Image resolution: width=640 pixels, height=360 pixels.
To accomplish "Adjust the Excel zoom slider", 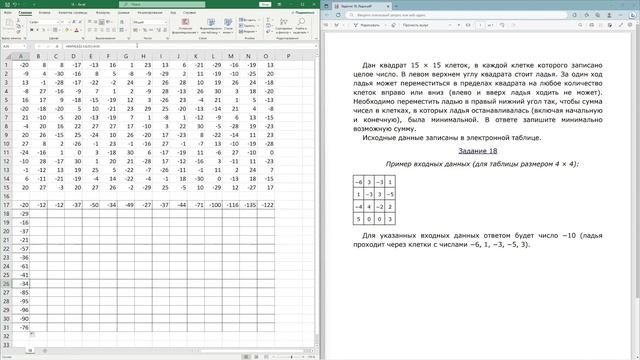I will click(x=291, y=357).
